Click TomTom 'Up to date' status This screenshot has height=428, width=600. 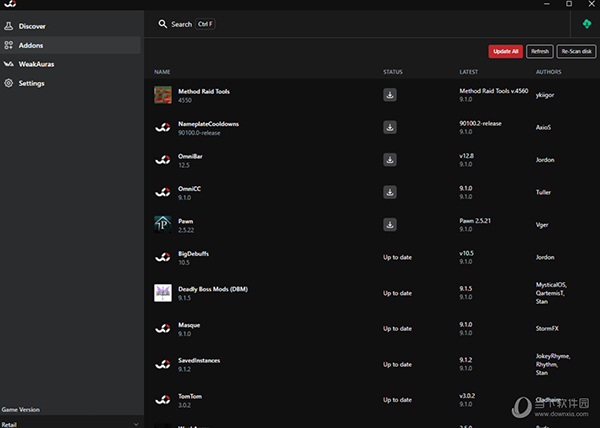398,400
